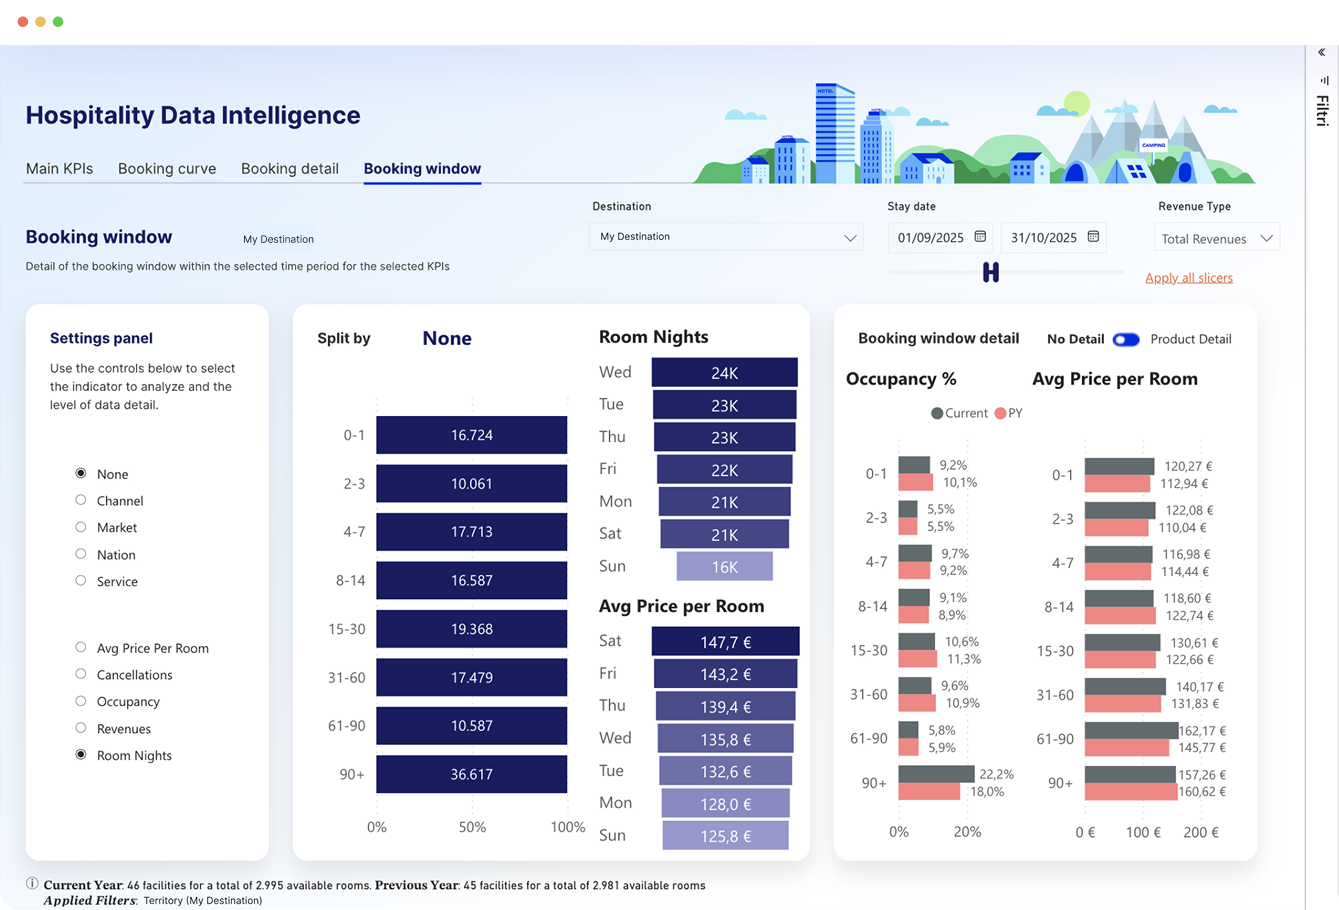
Task: Click the filter icon above Filtri
Action: [x=1322, y=80]
